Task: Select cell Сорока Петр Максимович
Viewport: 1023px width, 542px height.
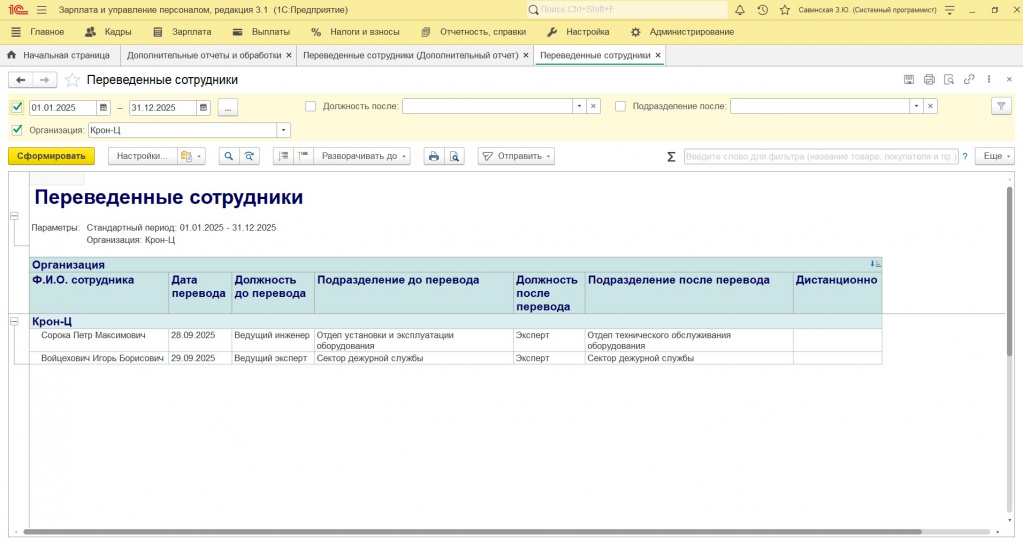Action: (x=99, y=340)
